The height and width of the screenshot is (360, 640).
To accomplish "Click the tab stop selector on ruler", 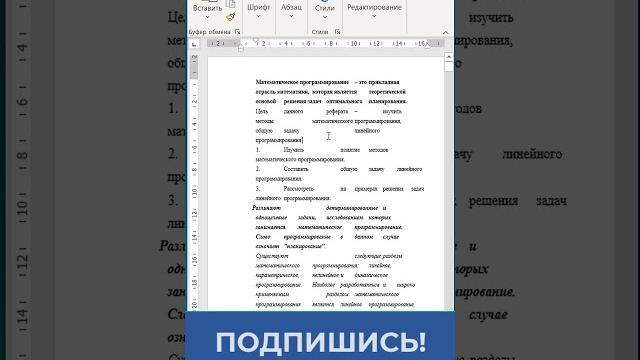I will 194,44.
